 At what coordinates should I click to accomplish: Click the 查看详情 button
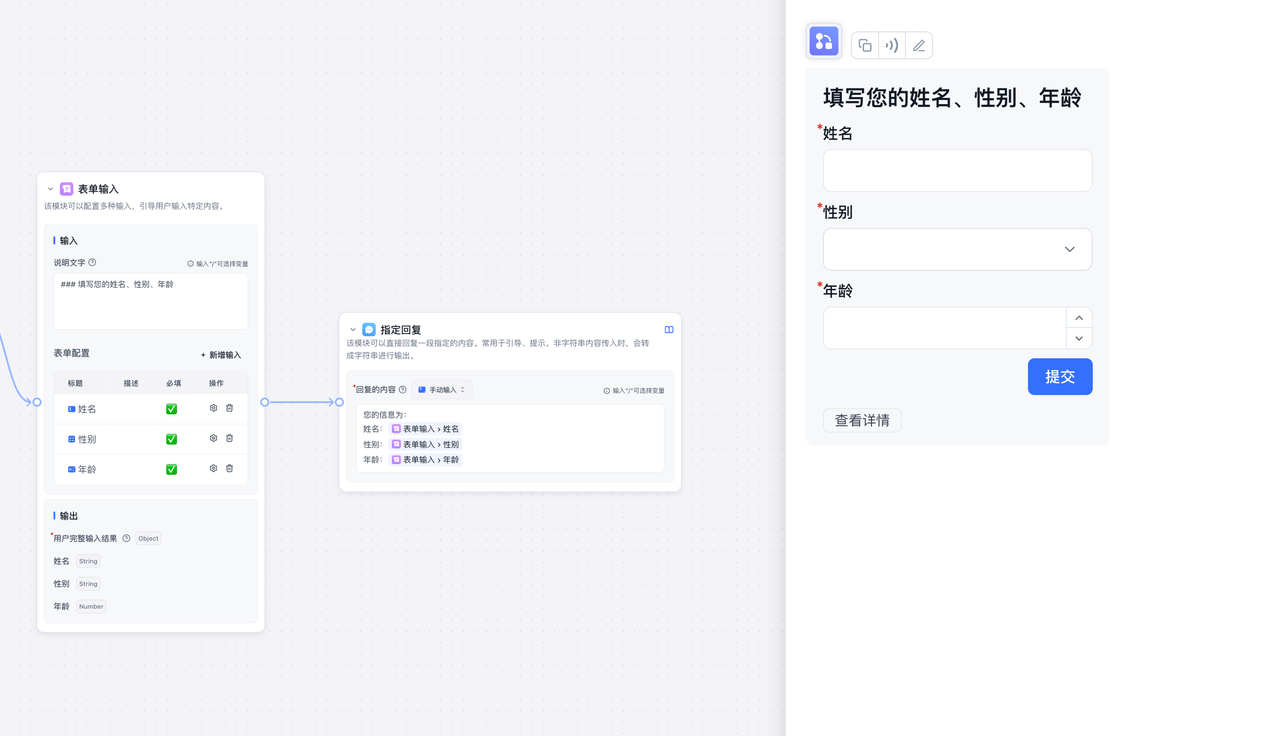point(862,420)
